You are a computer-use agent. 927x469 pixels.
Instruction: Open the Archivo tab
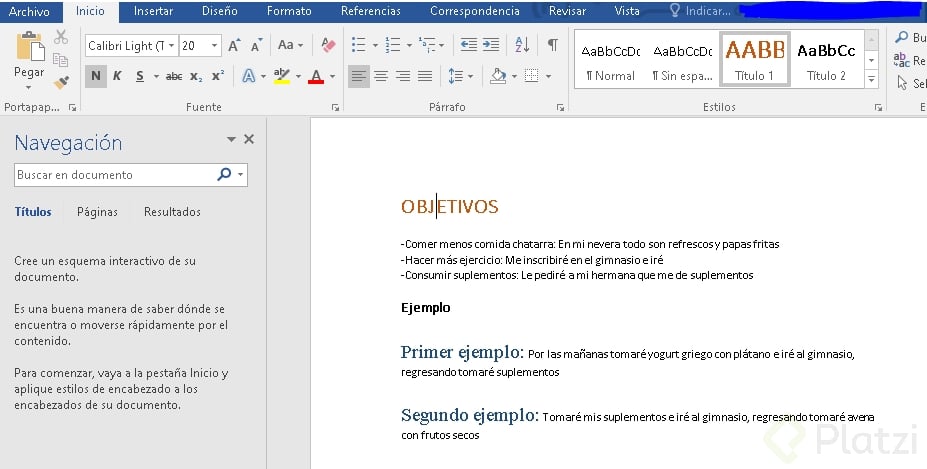point(29,11)
